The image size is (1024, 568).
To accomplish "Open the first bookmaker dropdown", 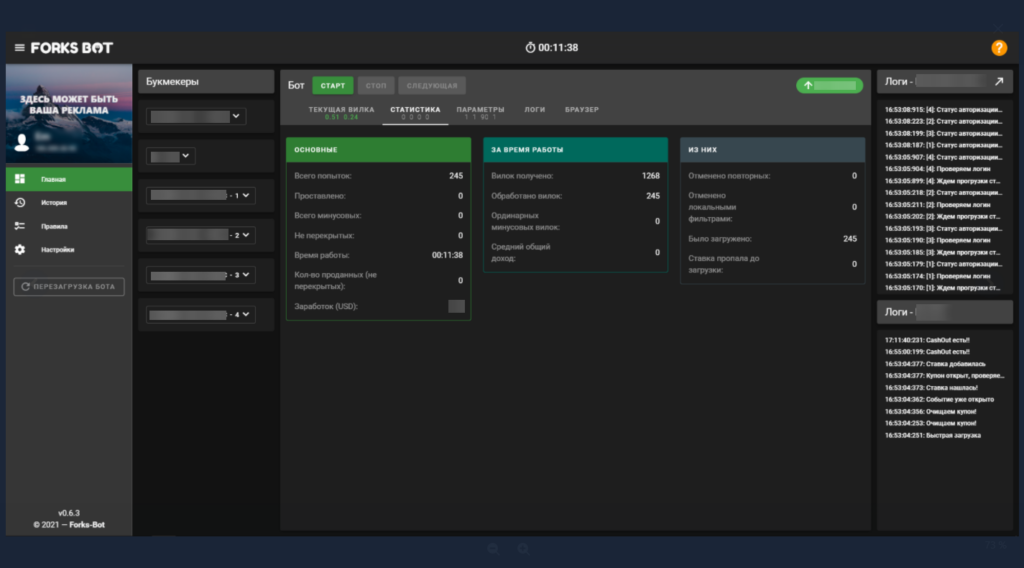I will click(x=196, y=116).
